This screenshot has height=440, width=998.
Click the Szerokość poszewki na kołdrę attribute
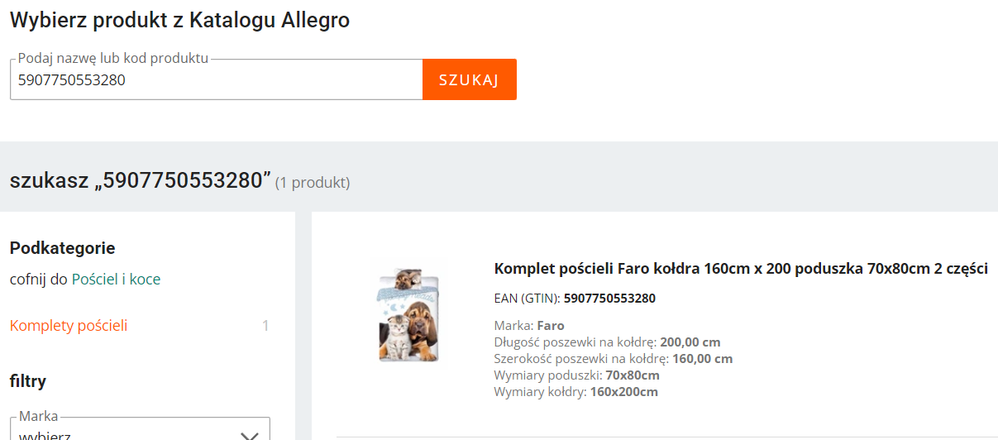point(613,358)
